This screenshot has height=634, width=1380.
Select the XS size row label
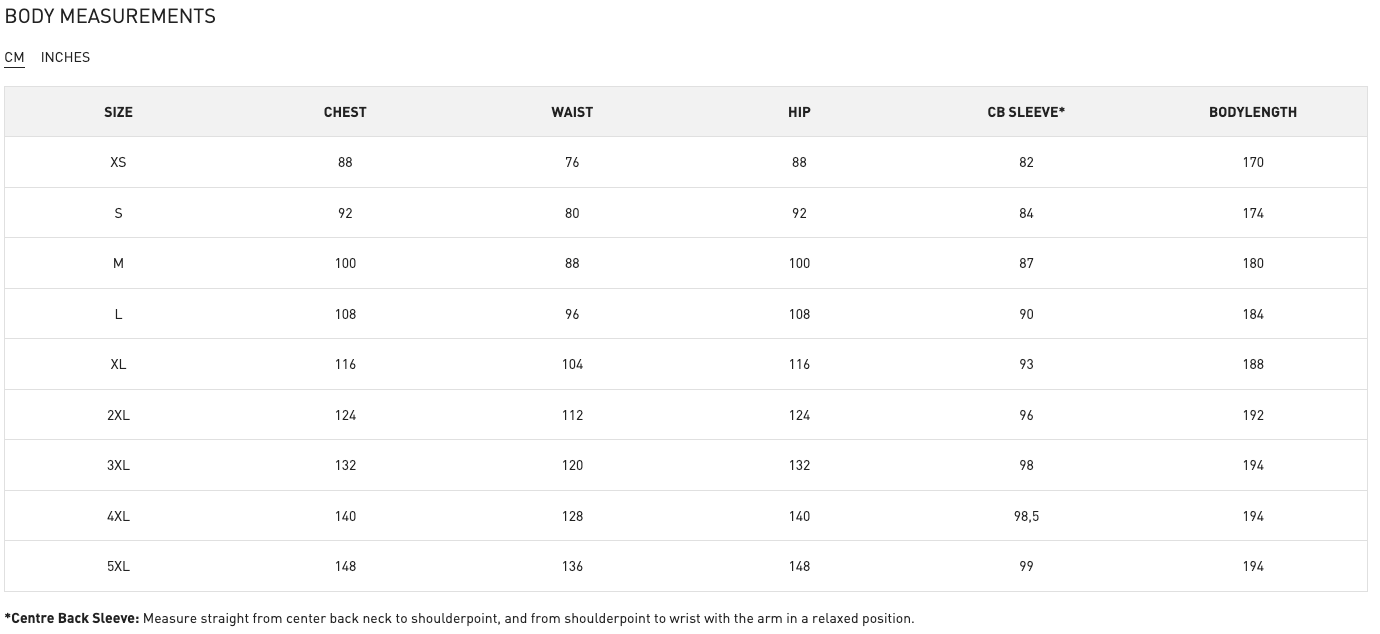click(x=118, y=162)
